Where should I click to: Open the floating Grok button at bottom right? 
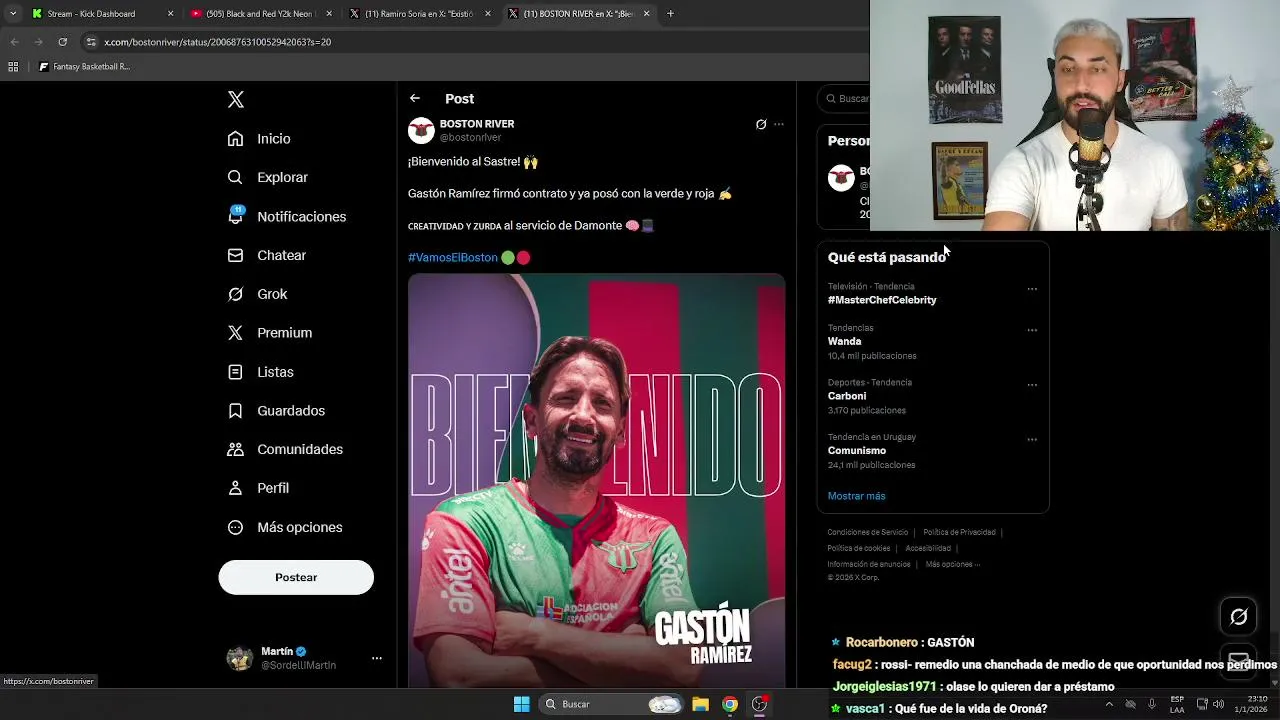[x=1238, y=617]
